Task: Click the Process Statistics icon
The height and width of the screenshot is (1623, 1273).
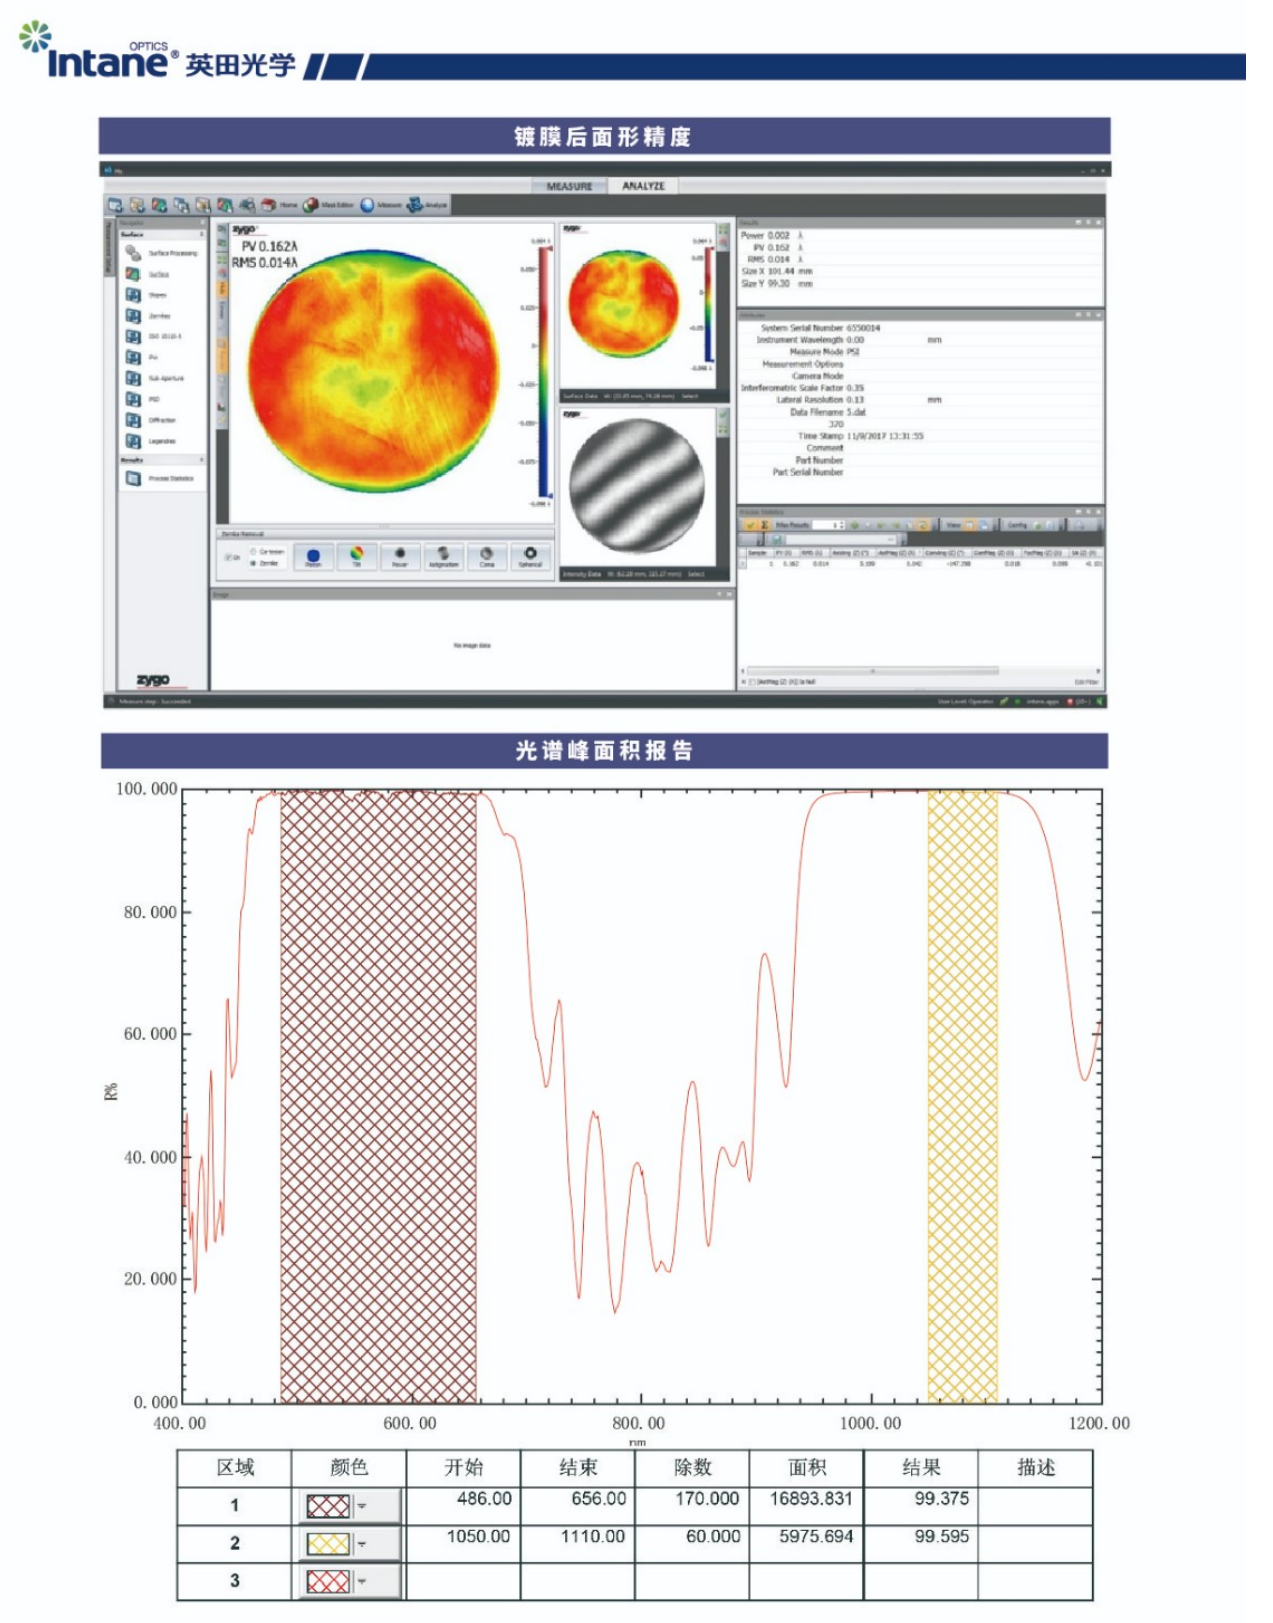Action: click(x=133, y=478)
